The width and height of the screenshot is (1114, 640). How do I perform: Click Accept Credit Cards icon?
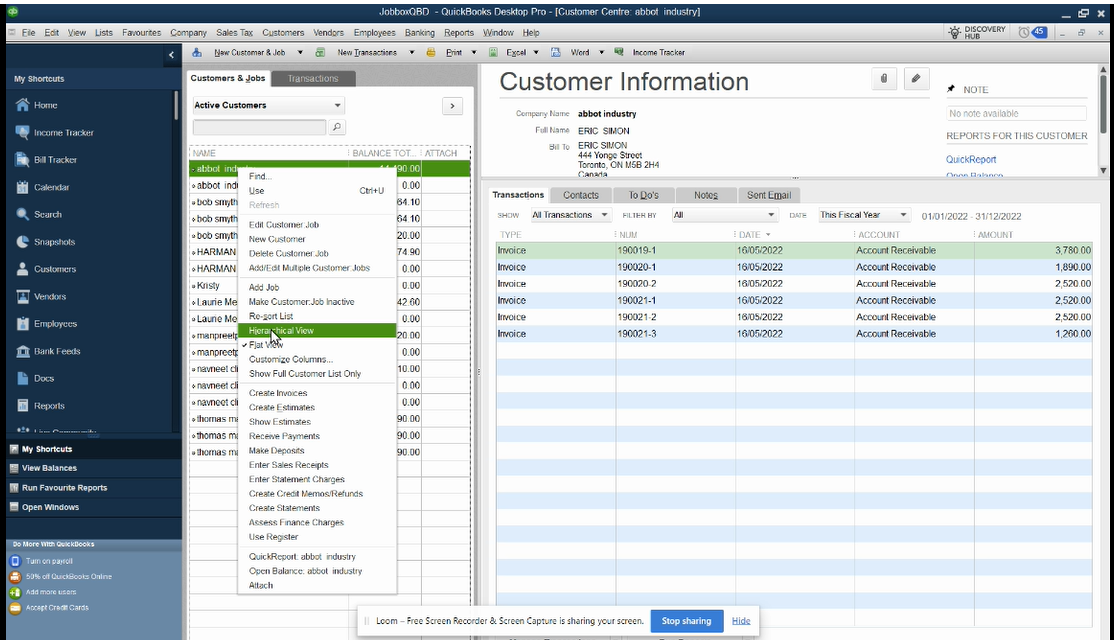point(15,608)
